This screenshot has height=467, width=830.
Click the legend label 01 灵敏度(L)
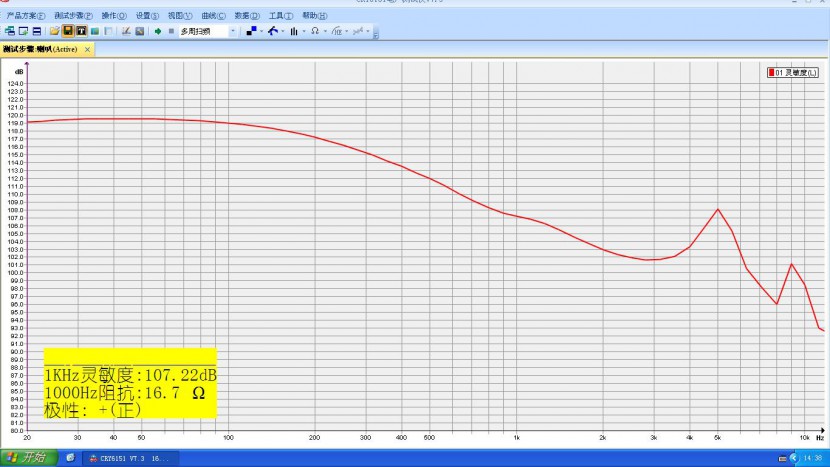point(796,73)
